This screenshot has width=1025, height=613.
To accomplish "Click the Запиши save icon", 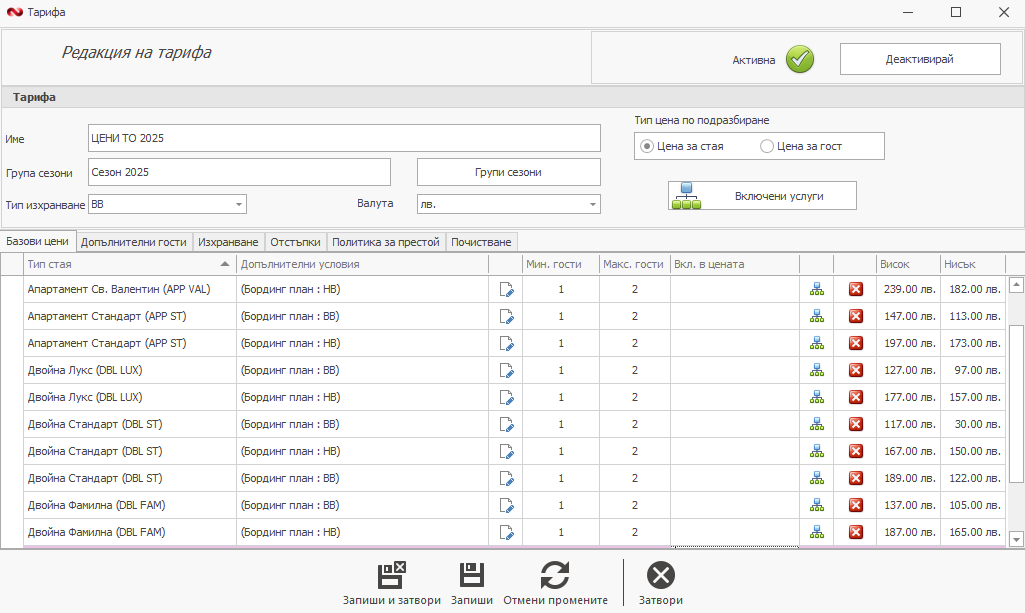I will [471, 576].
